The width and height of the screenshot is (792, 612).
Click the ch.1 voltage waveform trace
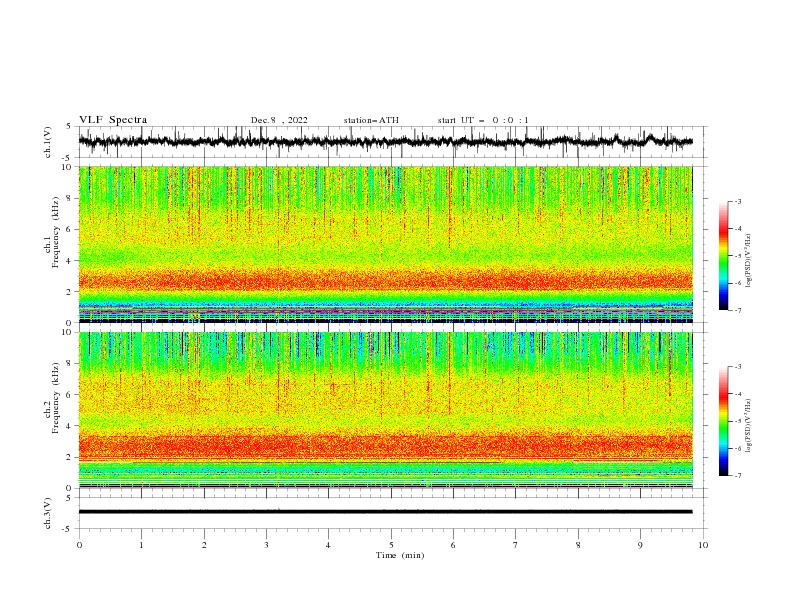coord(385,142)
